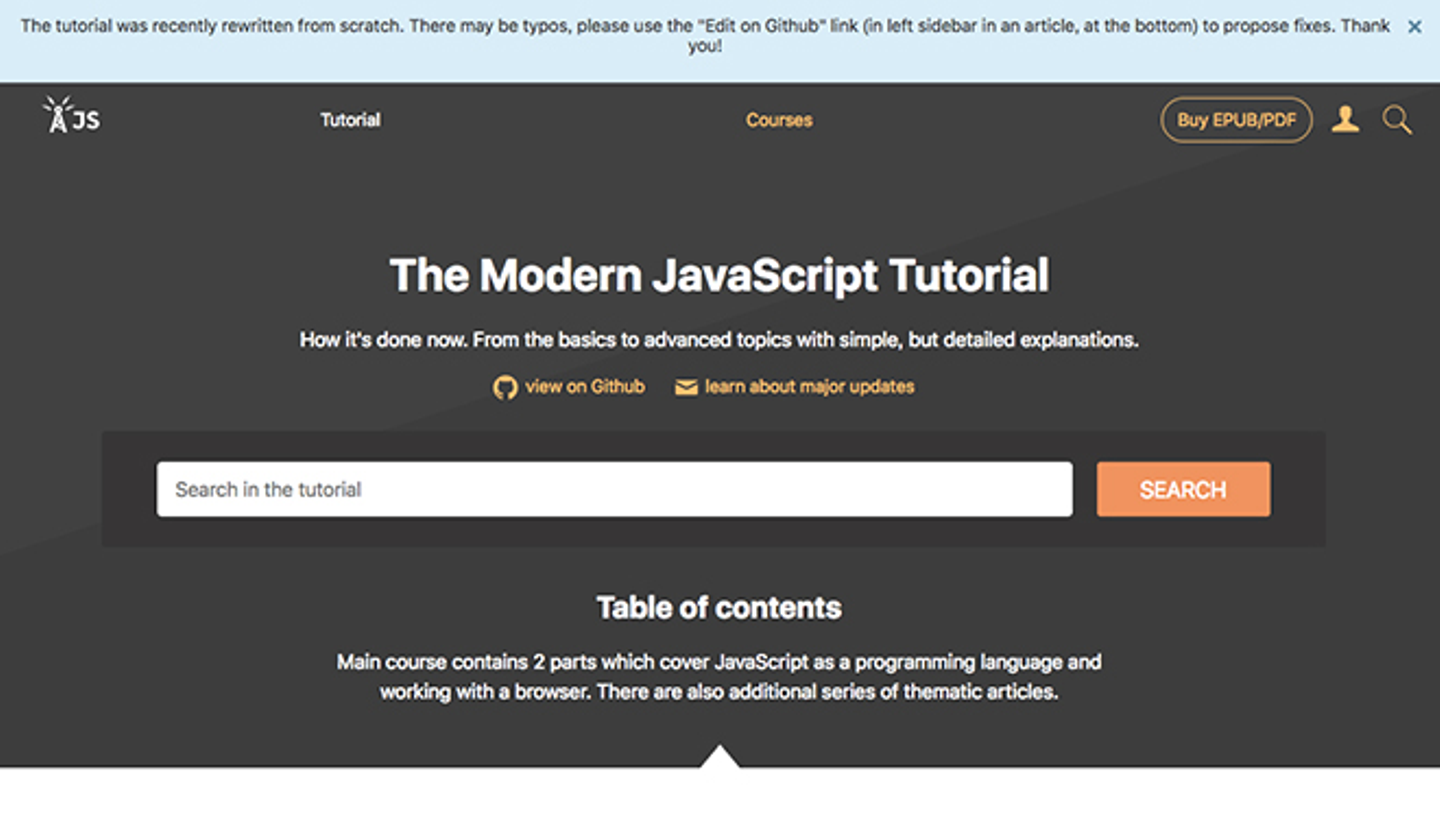
Task: Click the dark panel surrounding the search field
Action: click(x=128, y=489)
